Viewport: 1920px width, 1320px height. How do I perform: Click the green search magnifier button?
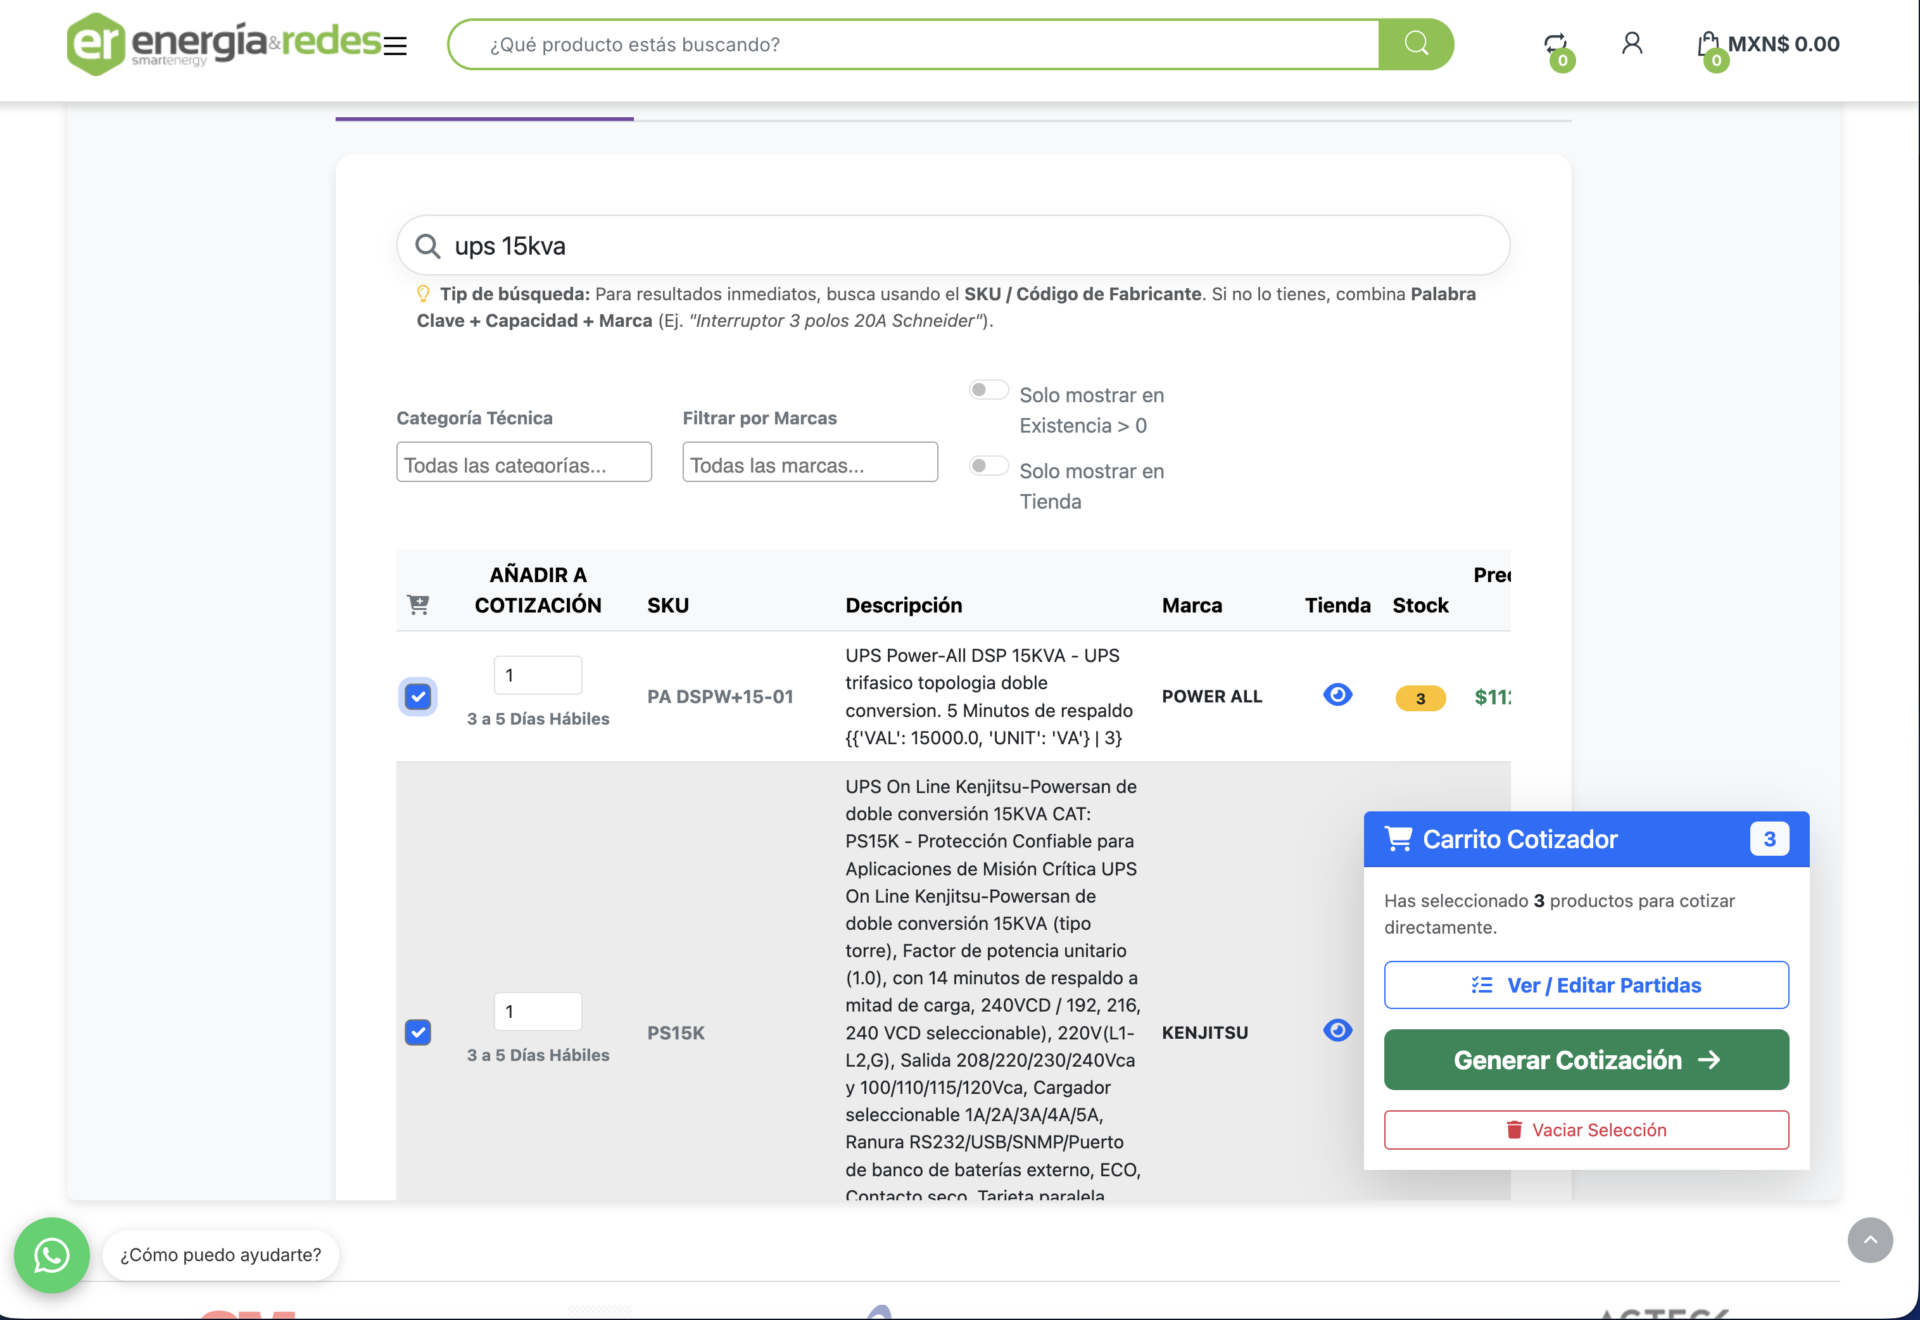1415,44
